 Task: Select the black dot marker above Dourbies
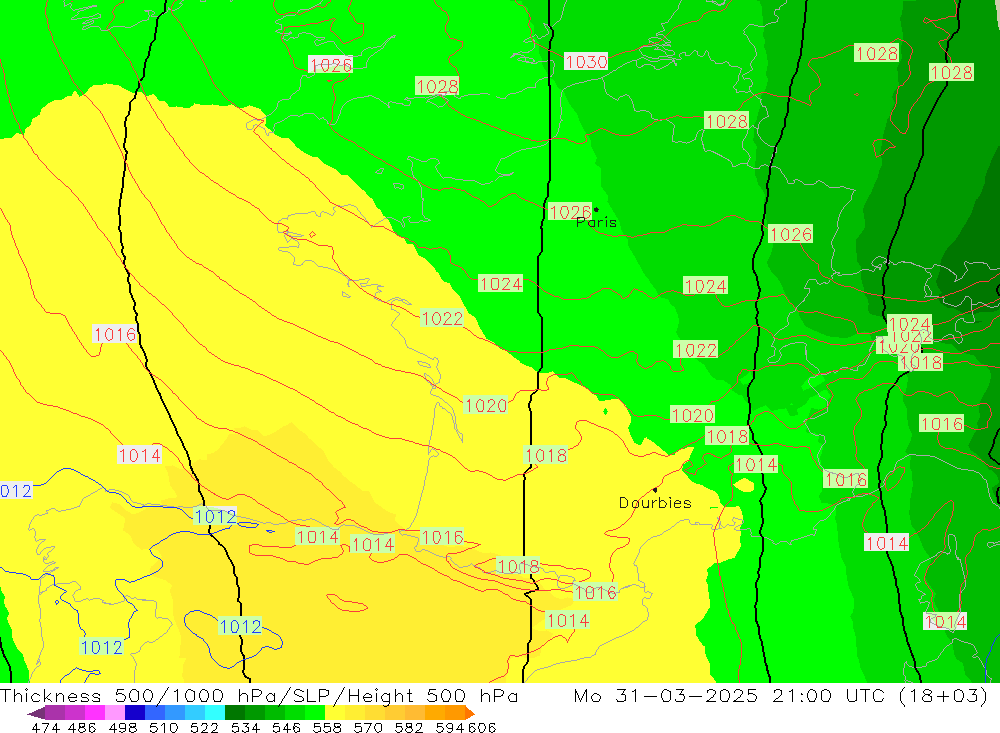[x=655, y=490]
